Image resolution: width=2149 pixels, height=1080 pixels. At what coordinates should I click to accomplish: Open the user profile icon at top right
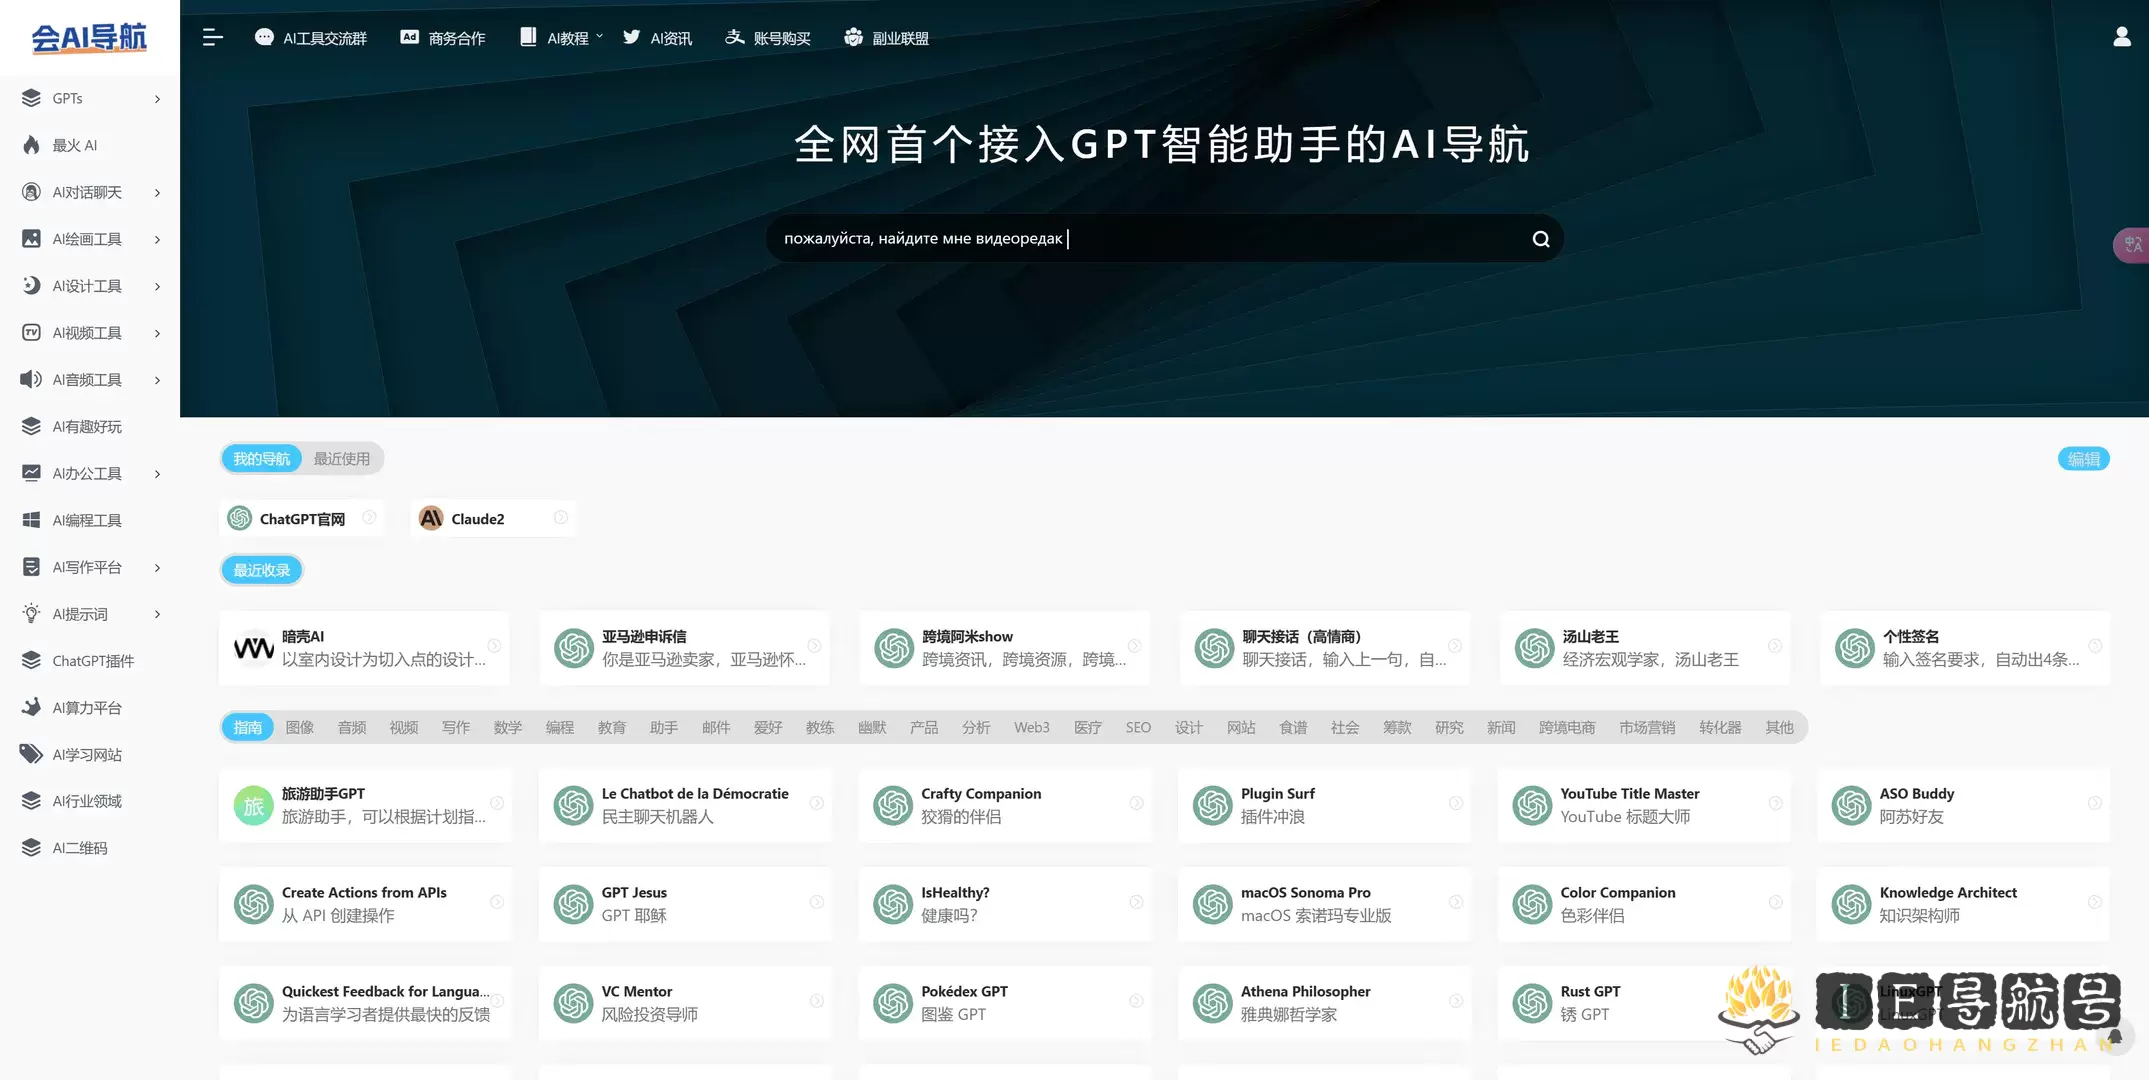point(2120,37)
